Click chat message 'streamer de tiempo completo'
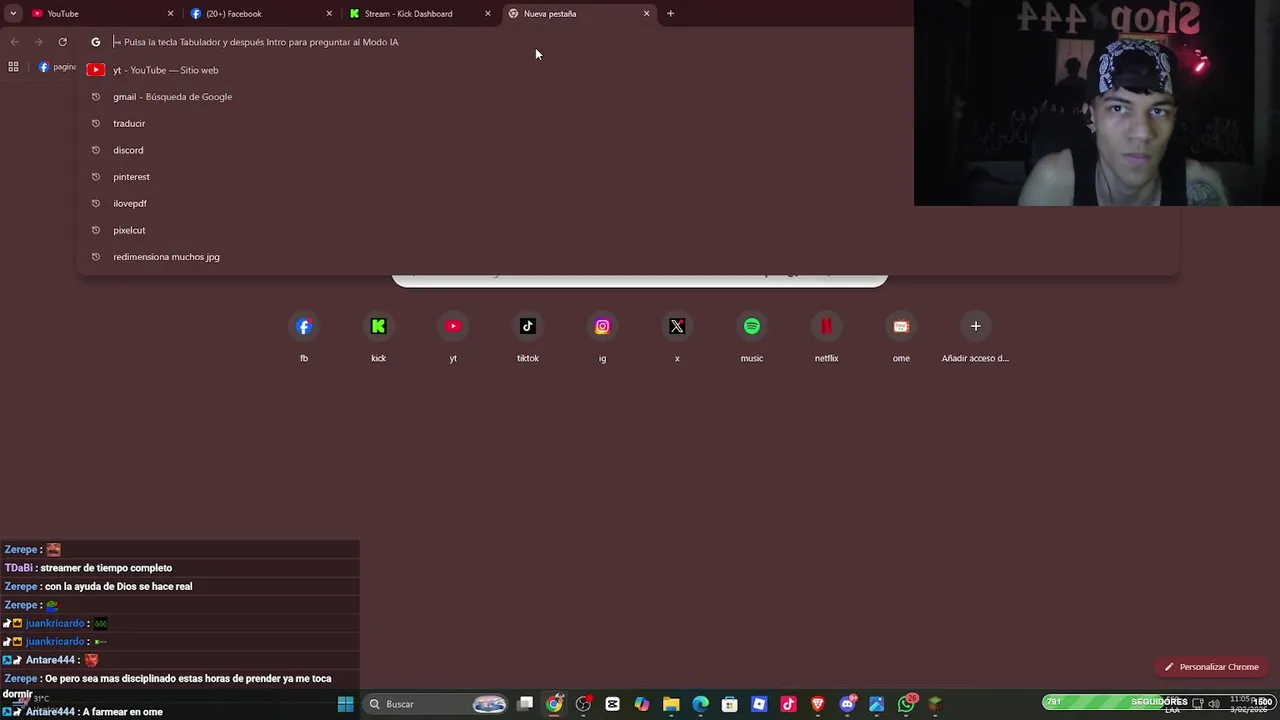Viewport: 1280px width, 720px height. point(106,568)
